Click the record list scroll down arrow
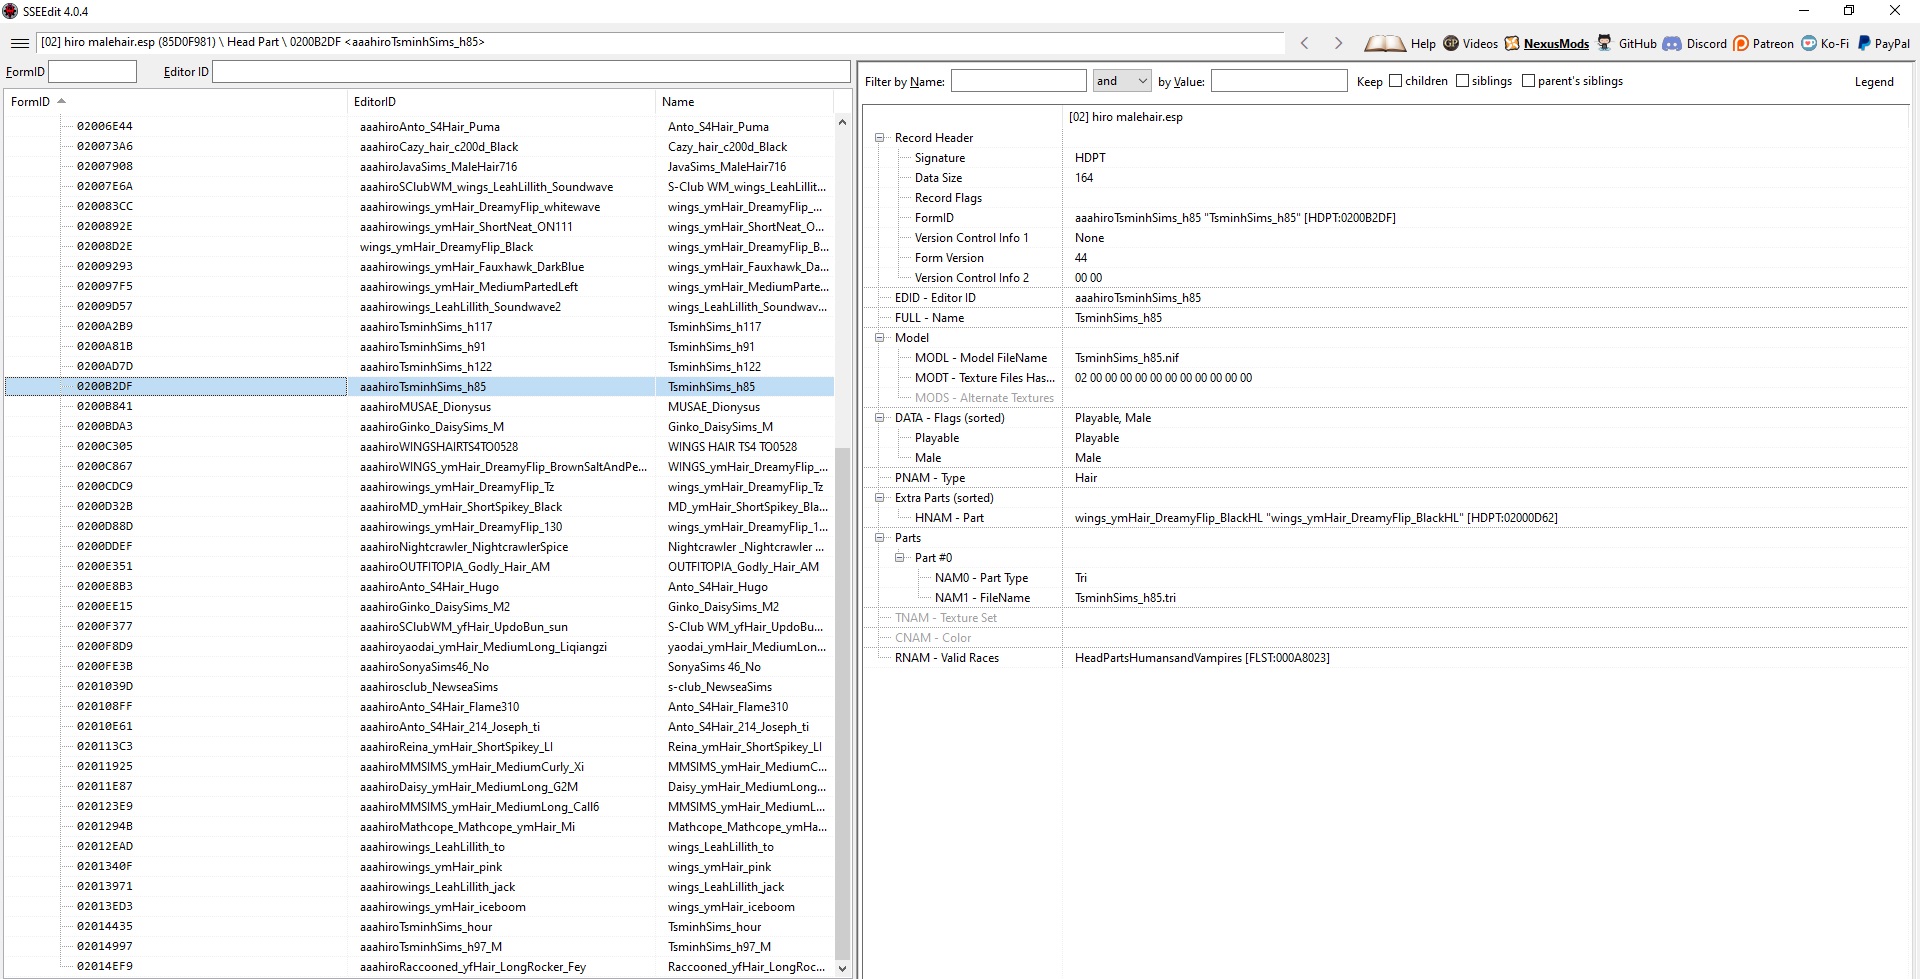 point(842,968)
